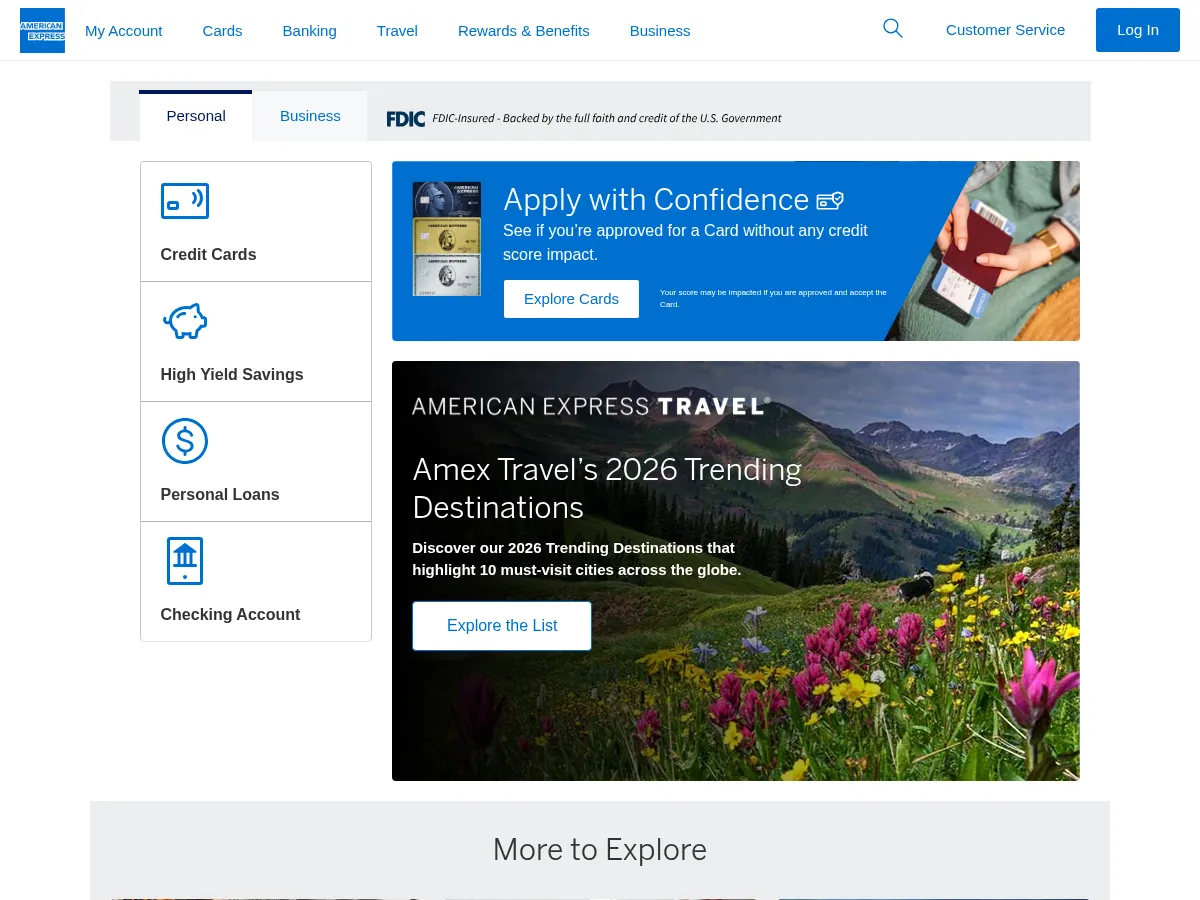Select the dollar coin Personal Loans icon
Image resolution: width=1200 pixels, height=900 pixels.
tap(184, 441)
